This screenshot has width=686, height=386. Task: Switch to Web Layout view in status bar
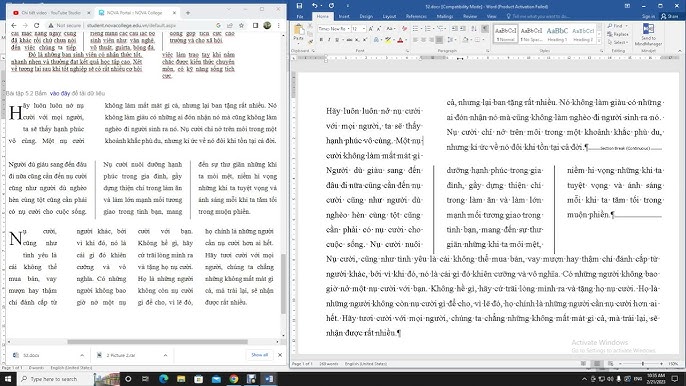click(x=610, y=364)
